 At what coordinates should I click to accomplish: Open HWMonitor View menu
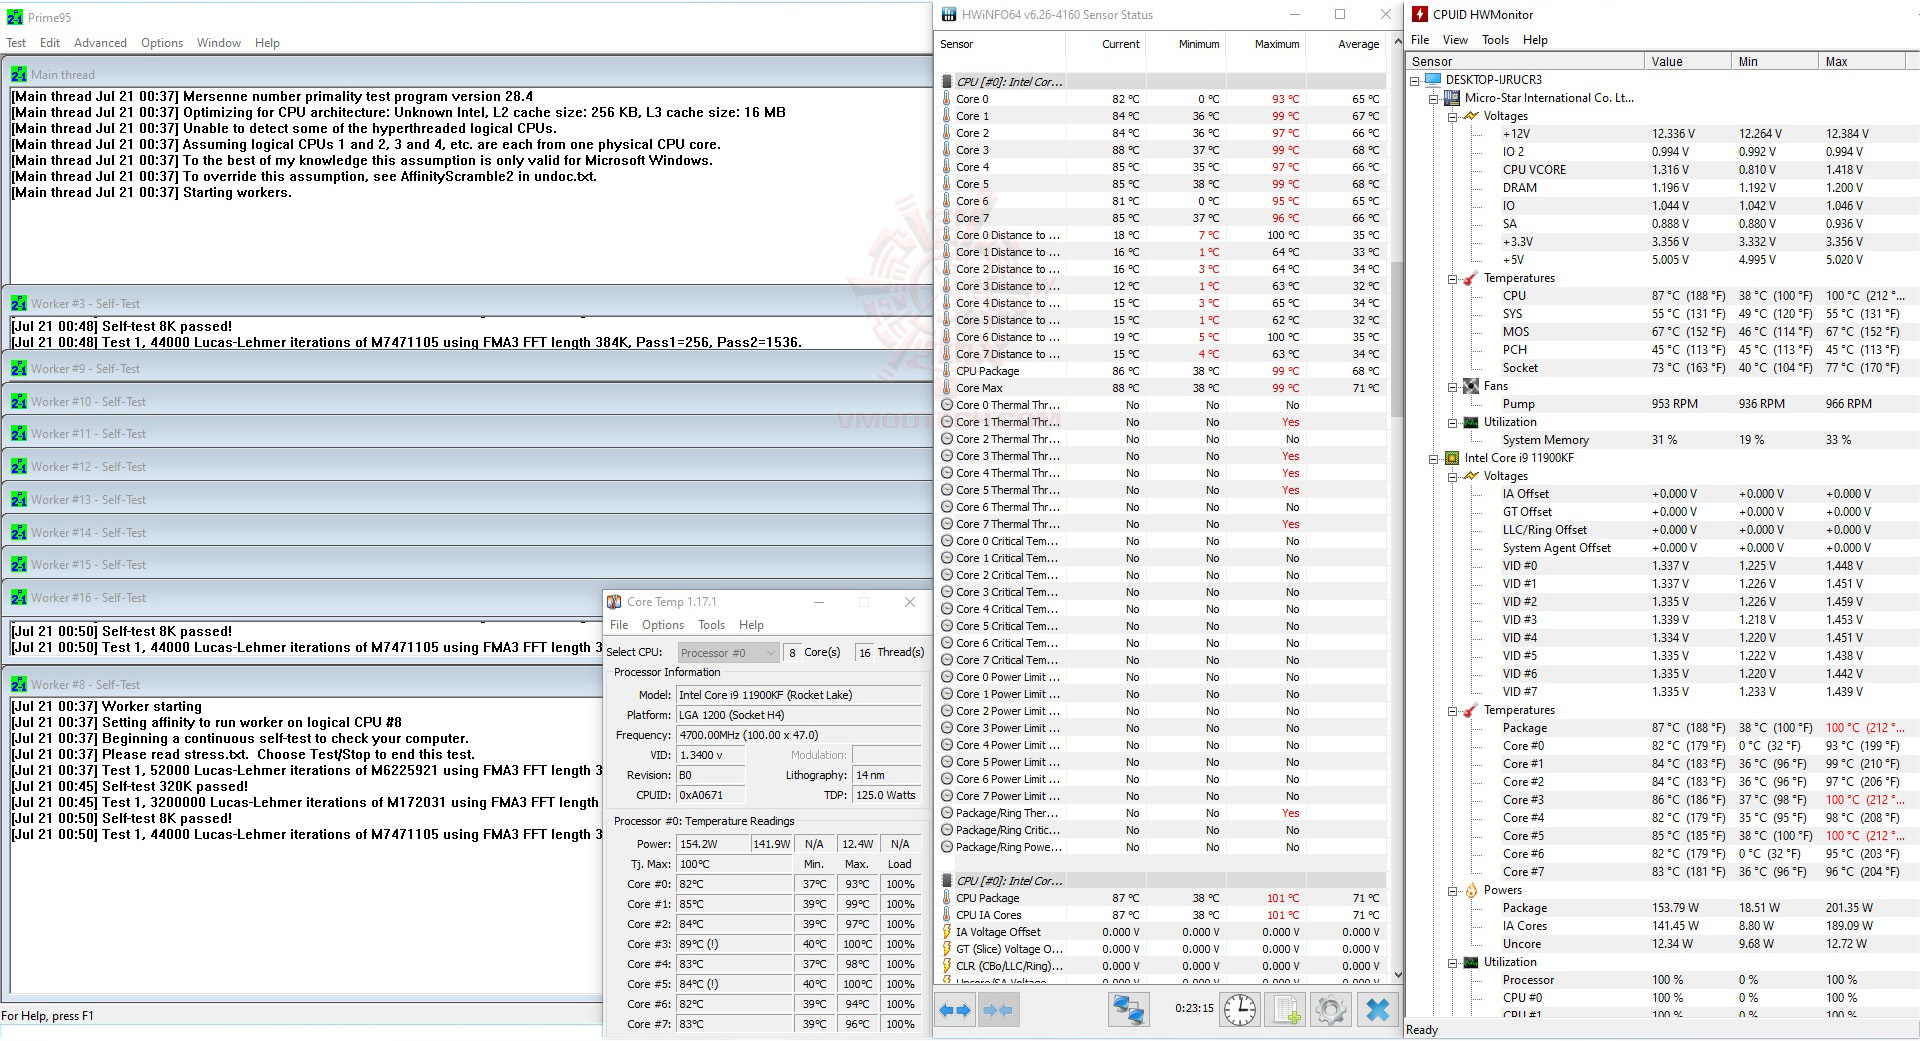pyautogui.click(x=1455, y=40)
